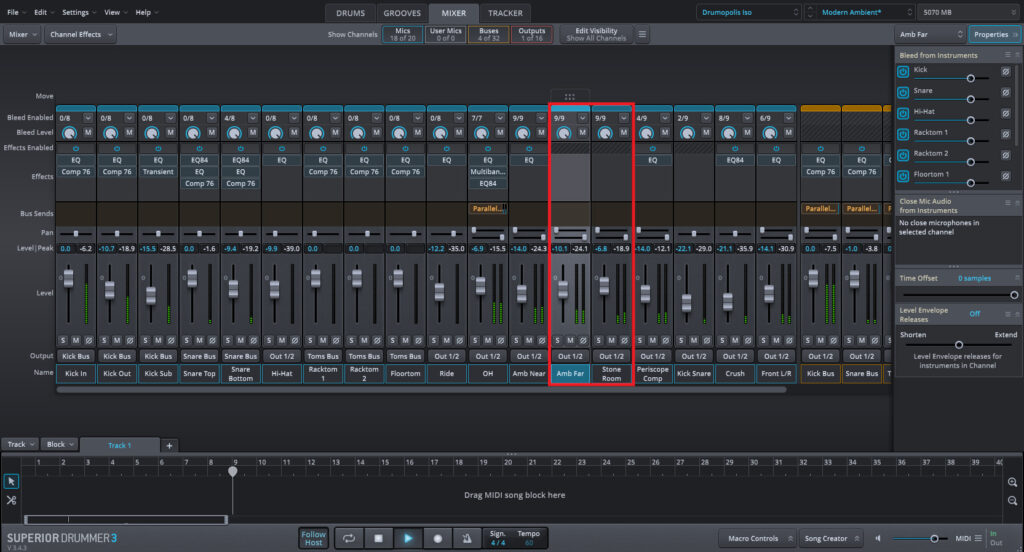Switch to the Grooves tab
This screenshot has width=1024, height=552.
pos(402,13)
